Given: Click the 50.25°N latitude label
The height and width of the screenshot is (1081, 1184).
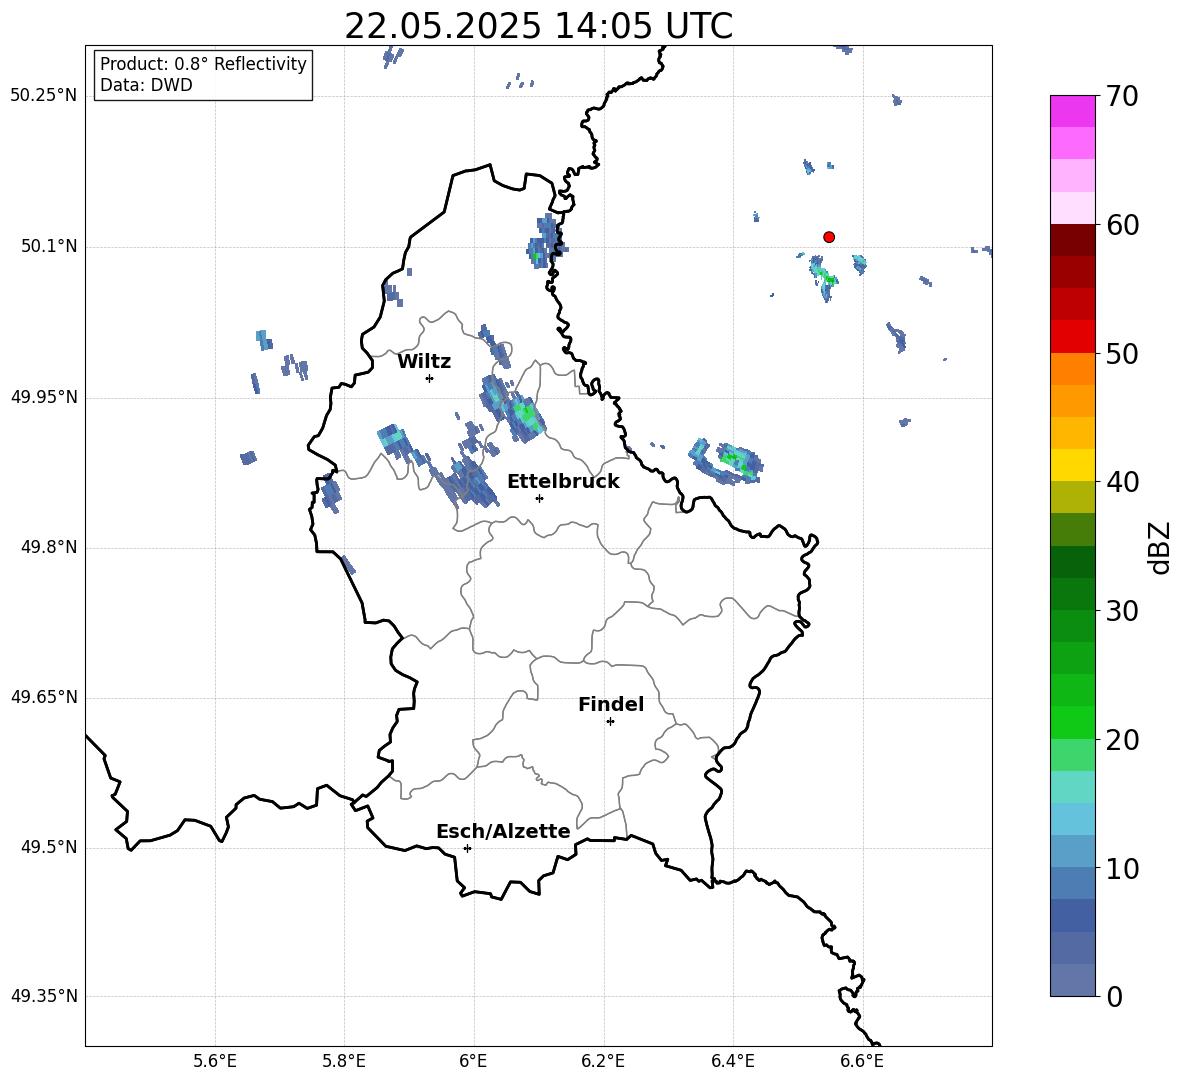Looking at the screenshot, I should (43, 96).
